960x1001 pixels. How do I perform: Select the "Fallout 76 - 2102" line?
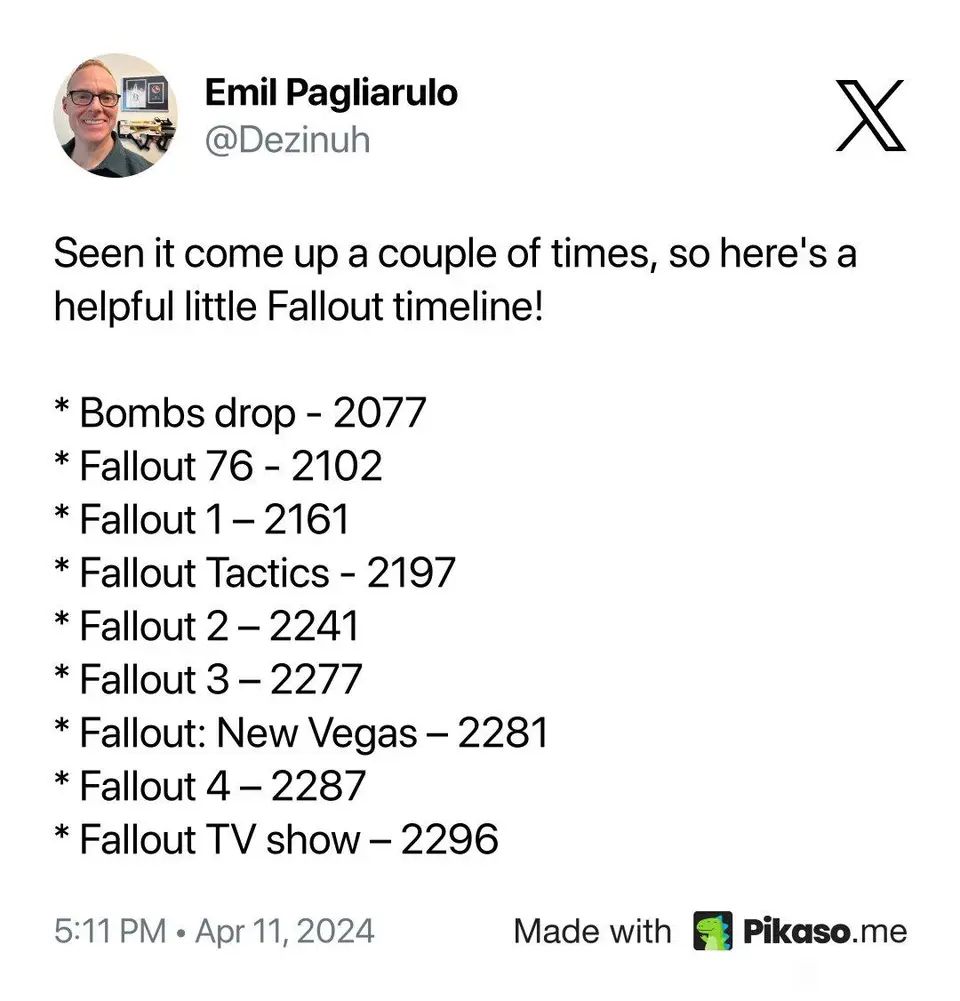coord(218,466)
